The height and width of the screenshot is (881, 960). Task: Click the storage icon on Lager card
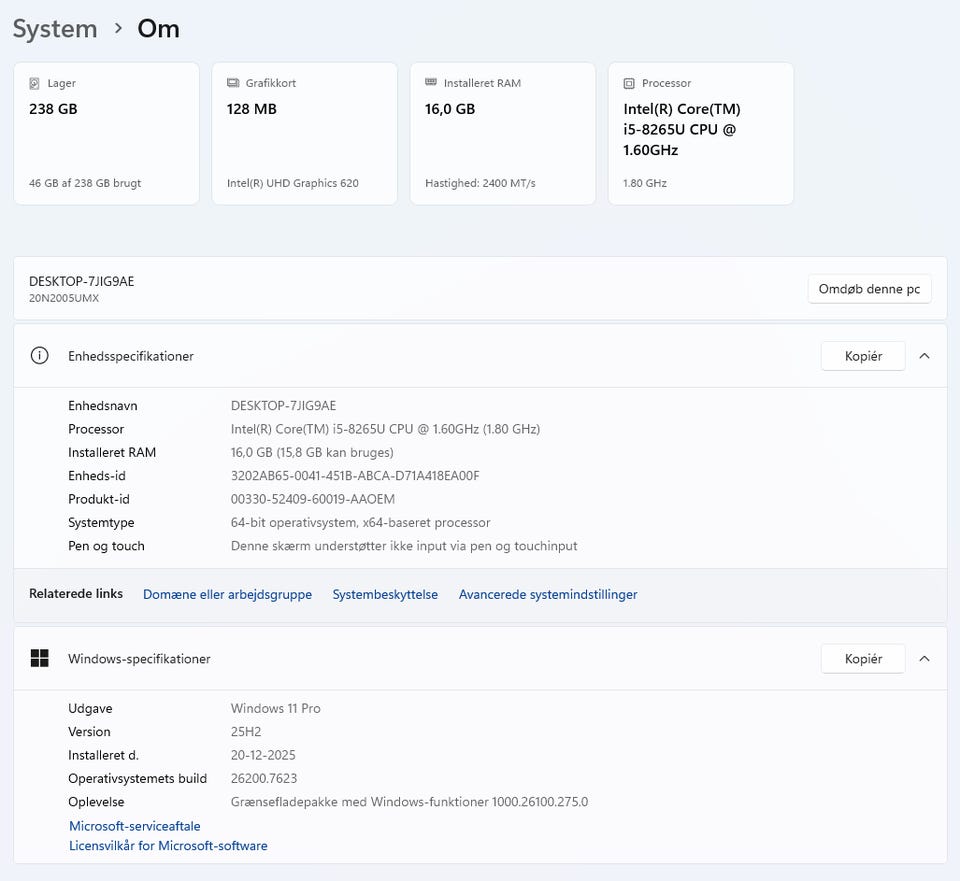click(34, 83)
